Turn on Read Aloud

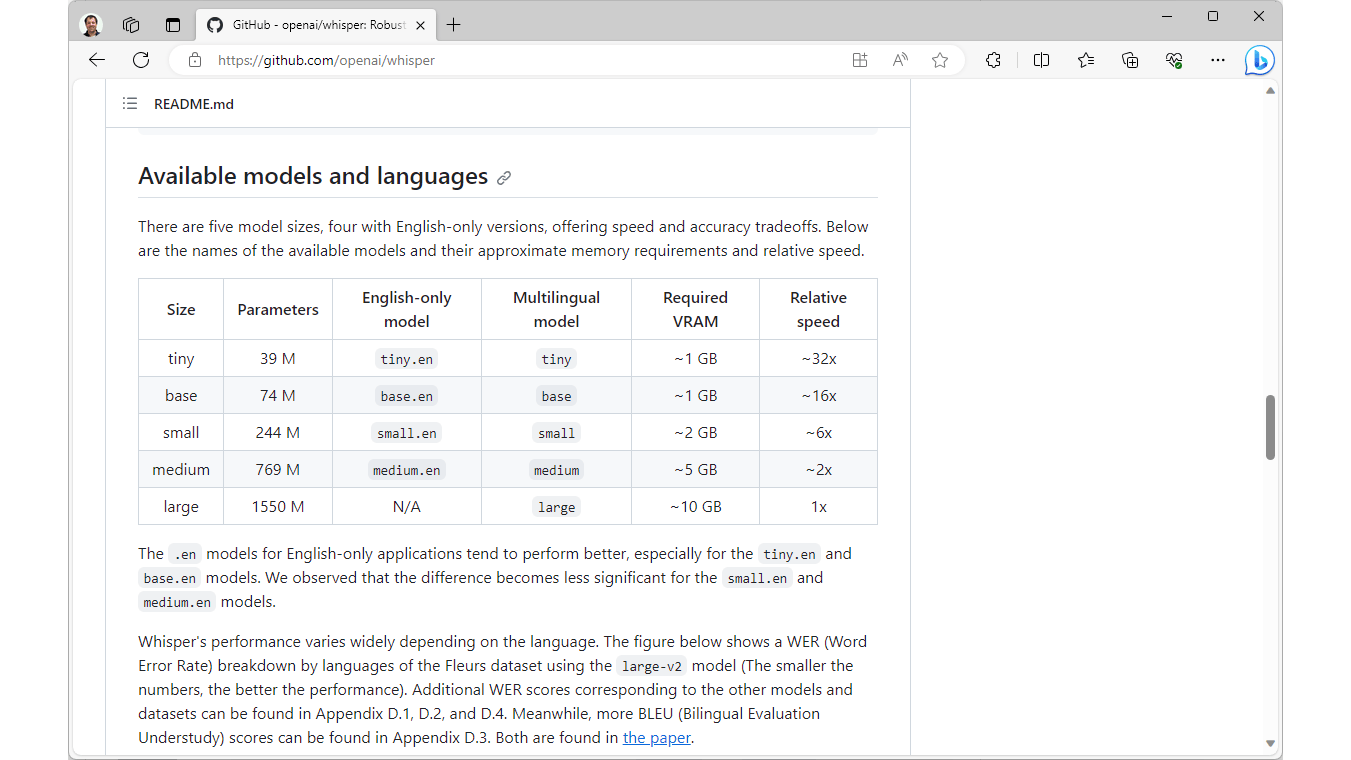(x=900, y=60)
